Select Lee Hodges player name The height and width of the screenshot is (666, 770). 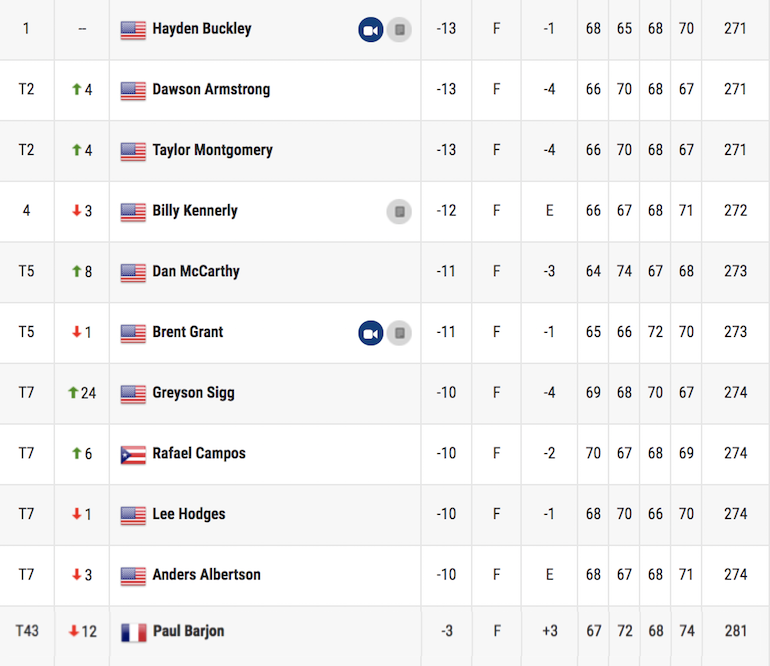click(189, 514)
